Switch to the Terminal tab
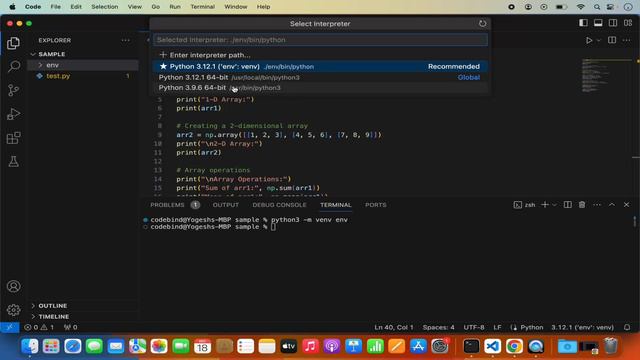This screenshot has width=640, height=360. [336, 205]
